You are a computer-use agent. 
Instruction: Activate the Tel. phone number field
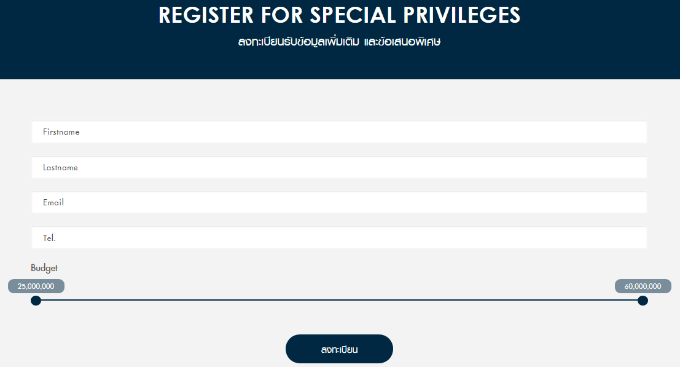[x=339, y=238]
